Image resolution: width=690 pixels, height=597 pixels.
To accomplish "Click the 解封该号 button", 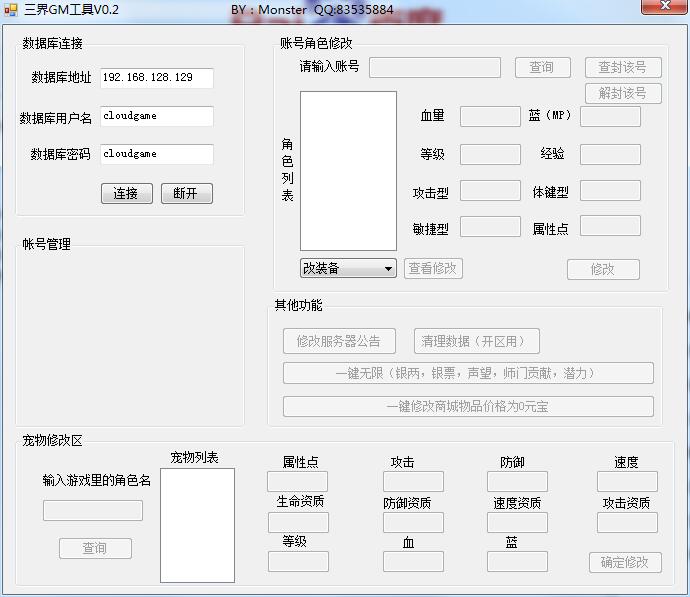I will (x=622, y=93).
